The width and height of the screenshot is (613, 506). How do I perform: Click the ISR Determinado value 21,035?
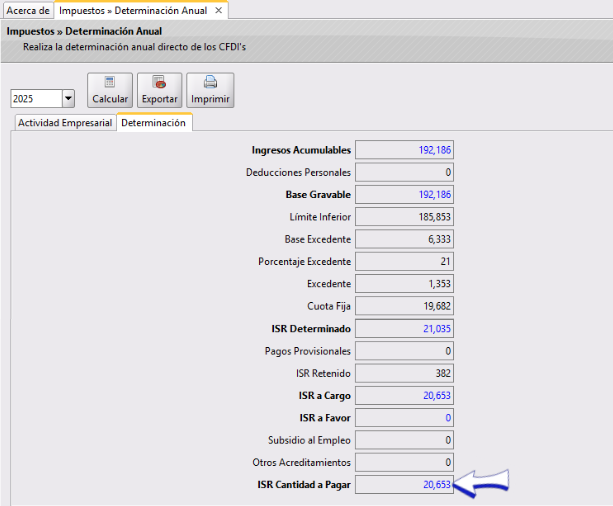[x=404, y=328]
